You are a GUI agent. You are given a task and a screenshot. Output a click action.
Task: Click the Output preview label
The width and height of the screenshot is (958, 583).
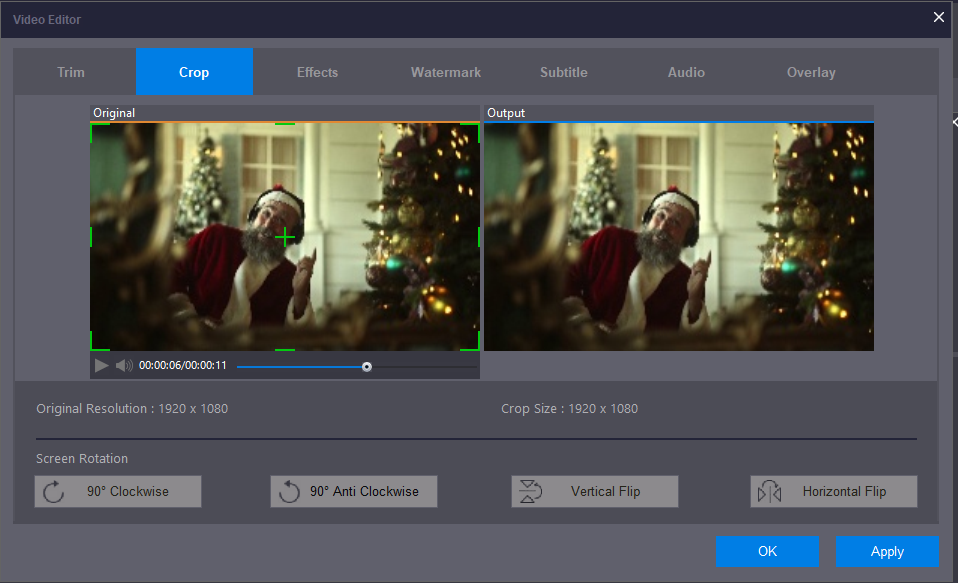[506, 113]
